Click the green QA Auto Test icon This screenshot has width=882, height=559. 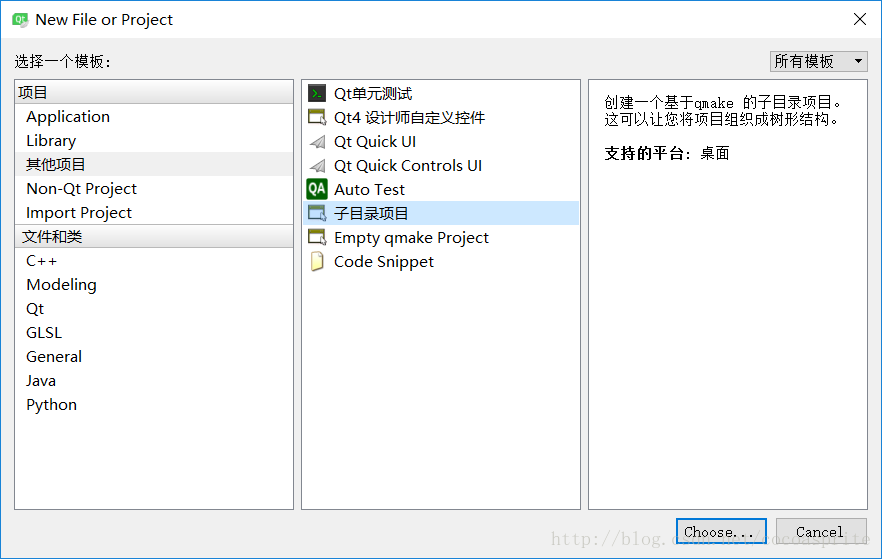click(x=317, y=190)
